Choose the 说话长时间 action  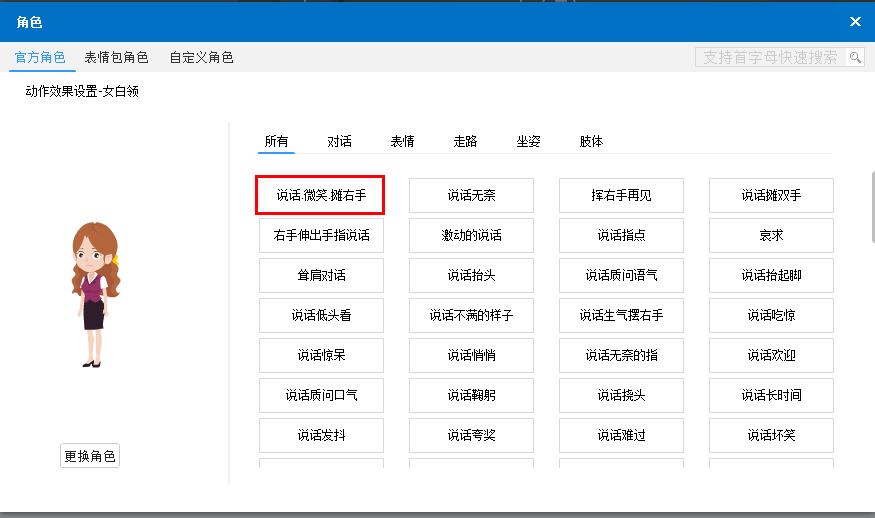pos(771,395)
